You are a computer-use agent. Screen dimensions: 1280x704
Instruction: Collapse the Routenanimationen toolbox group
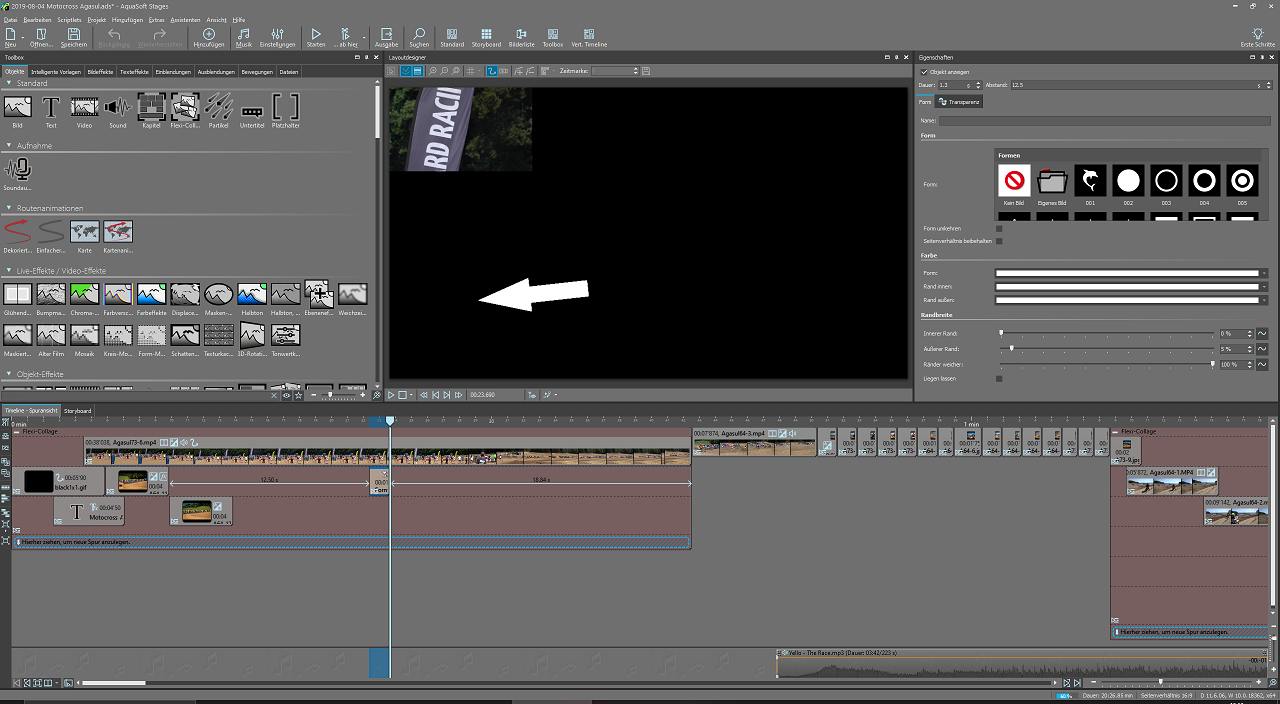(9, 208)
